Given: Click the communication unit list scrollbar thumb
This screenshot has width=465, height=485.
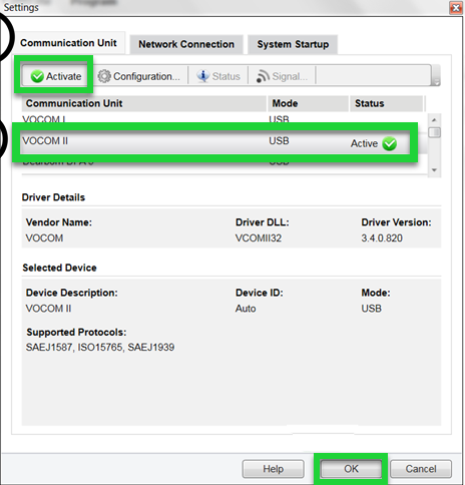Looking at the screenshot, I should (434, 132).
